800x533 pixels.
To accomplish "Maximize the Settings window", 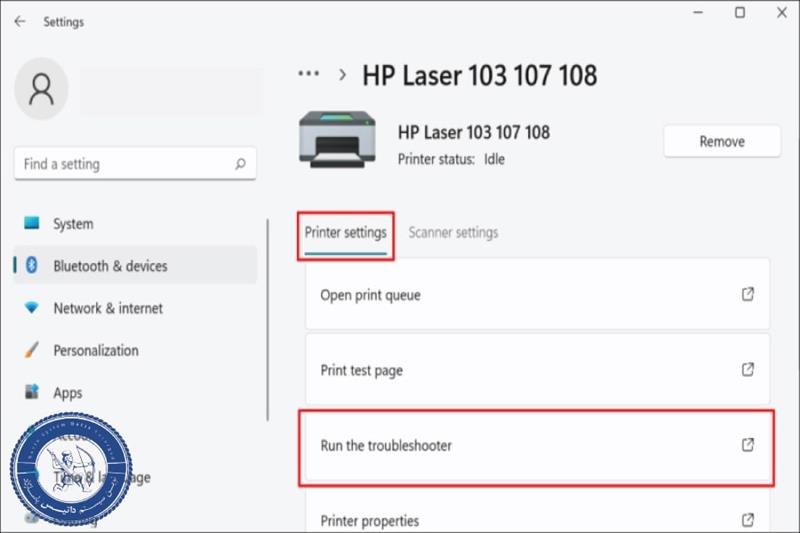I will point(740,13).
